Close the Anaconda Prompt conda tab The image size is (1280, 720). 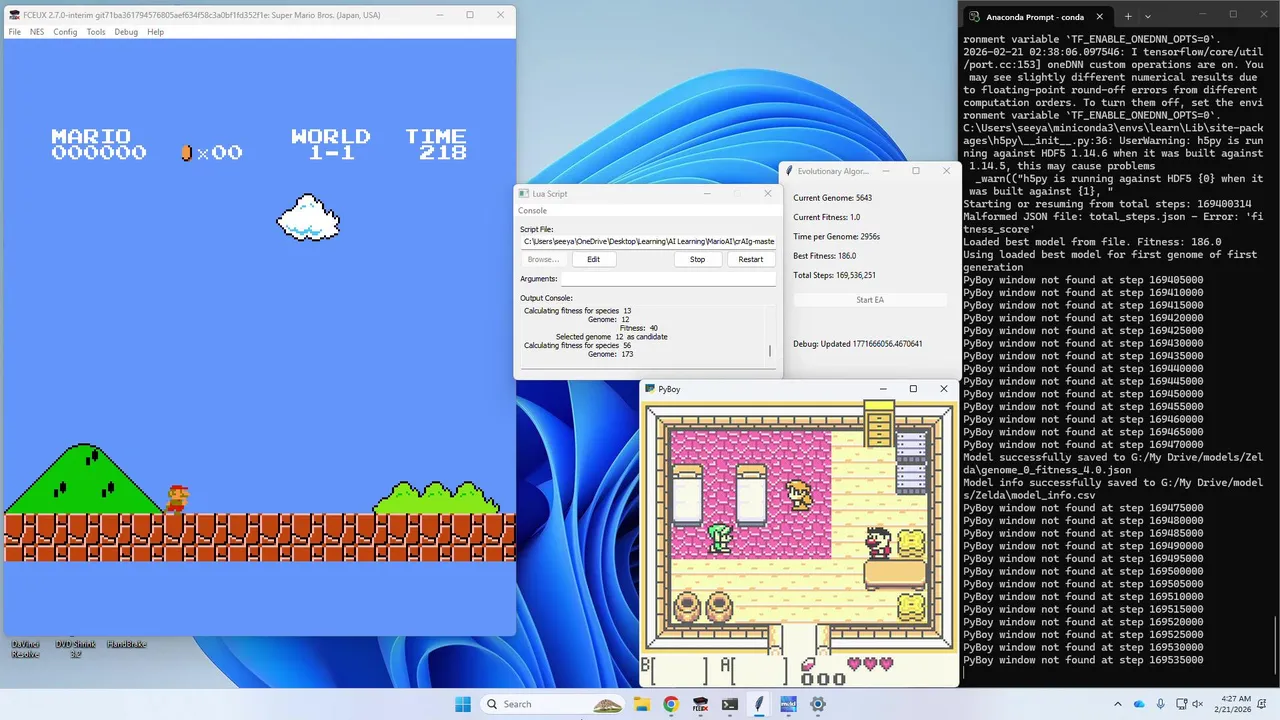(x=1100, y=16)
